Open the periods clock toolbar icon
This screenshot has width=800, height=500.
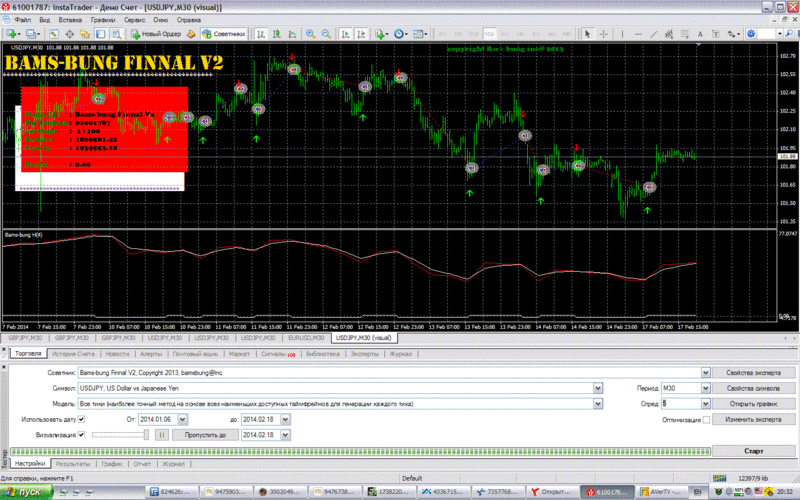pos(400,34)
